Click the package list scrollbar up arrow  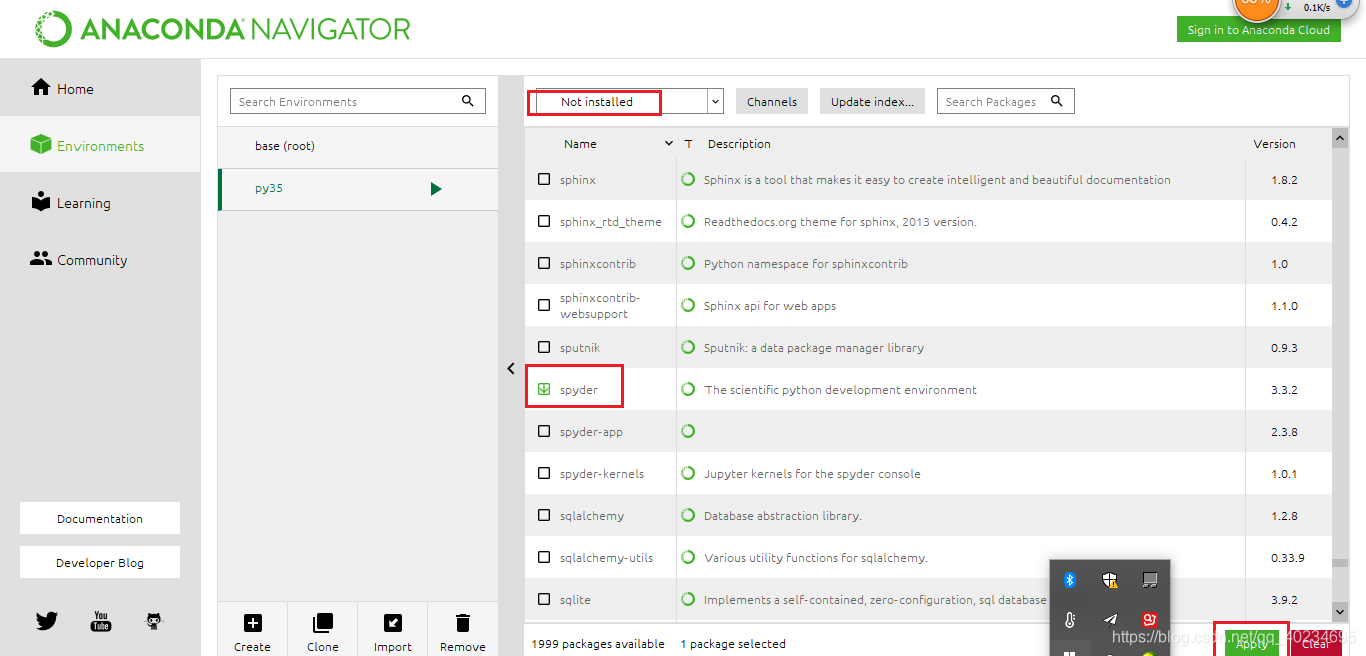point(1340,138)
